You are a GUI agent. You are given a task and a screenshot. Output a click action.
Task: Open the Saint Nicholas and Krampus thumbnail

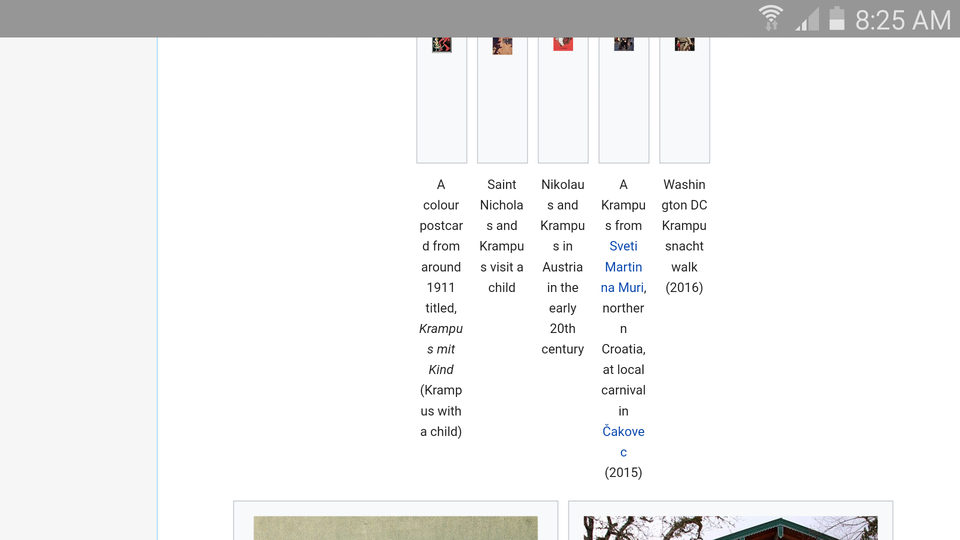pos(502,45)
